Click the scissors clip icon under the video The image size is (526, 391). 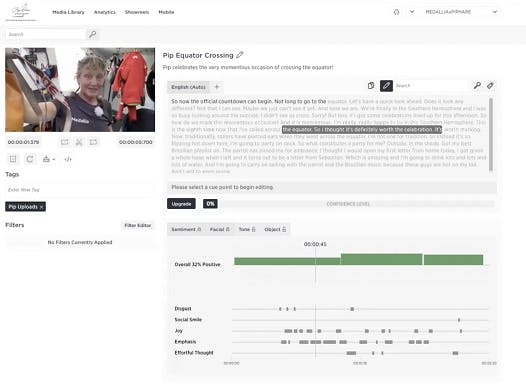click(x=79, y=142)
